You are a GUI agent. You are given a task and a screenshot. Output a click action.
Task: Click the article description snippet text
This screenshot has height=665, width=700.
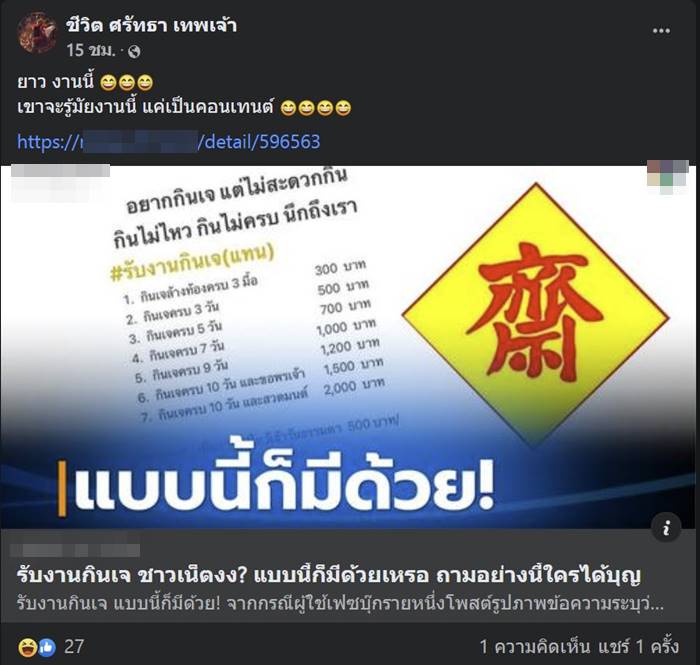pyautogui.click(x=340, y=604)
